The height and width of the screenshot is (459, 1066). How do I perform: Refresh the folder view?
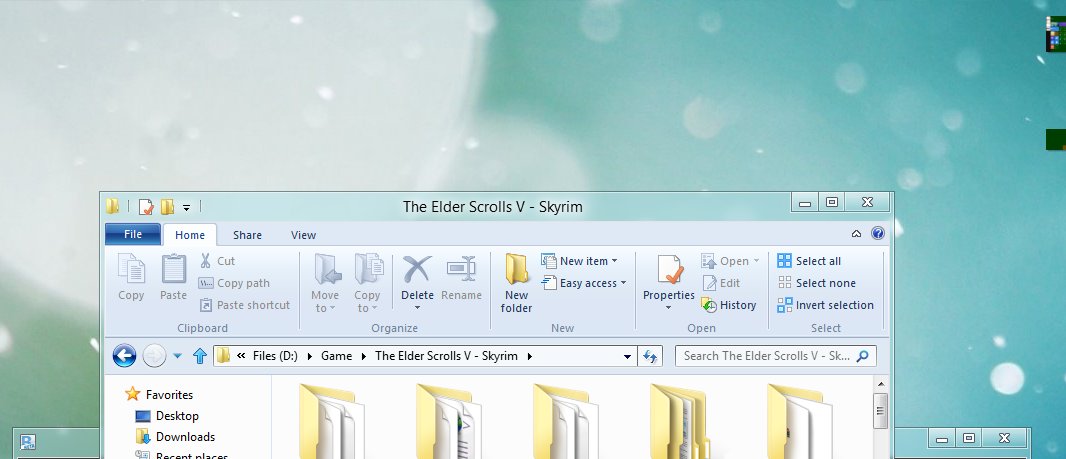click(650, 356)
